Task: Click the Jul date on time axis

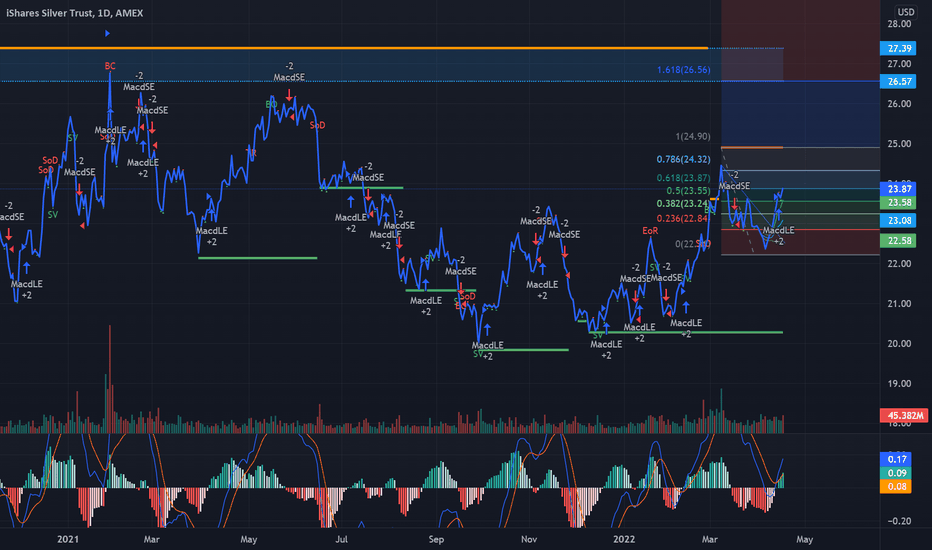Action: tap(341, 539)
